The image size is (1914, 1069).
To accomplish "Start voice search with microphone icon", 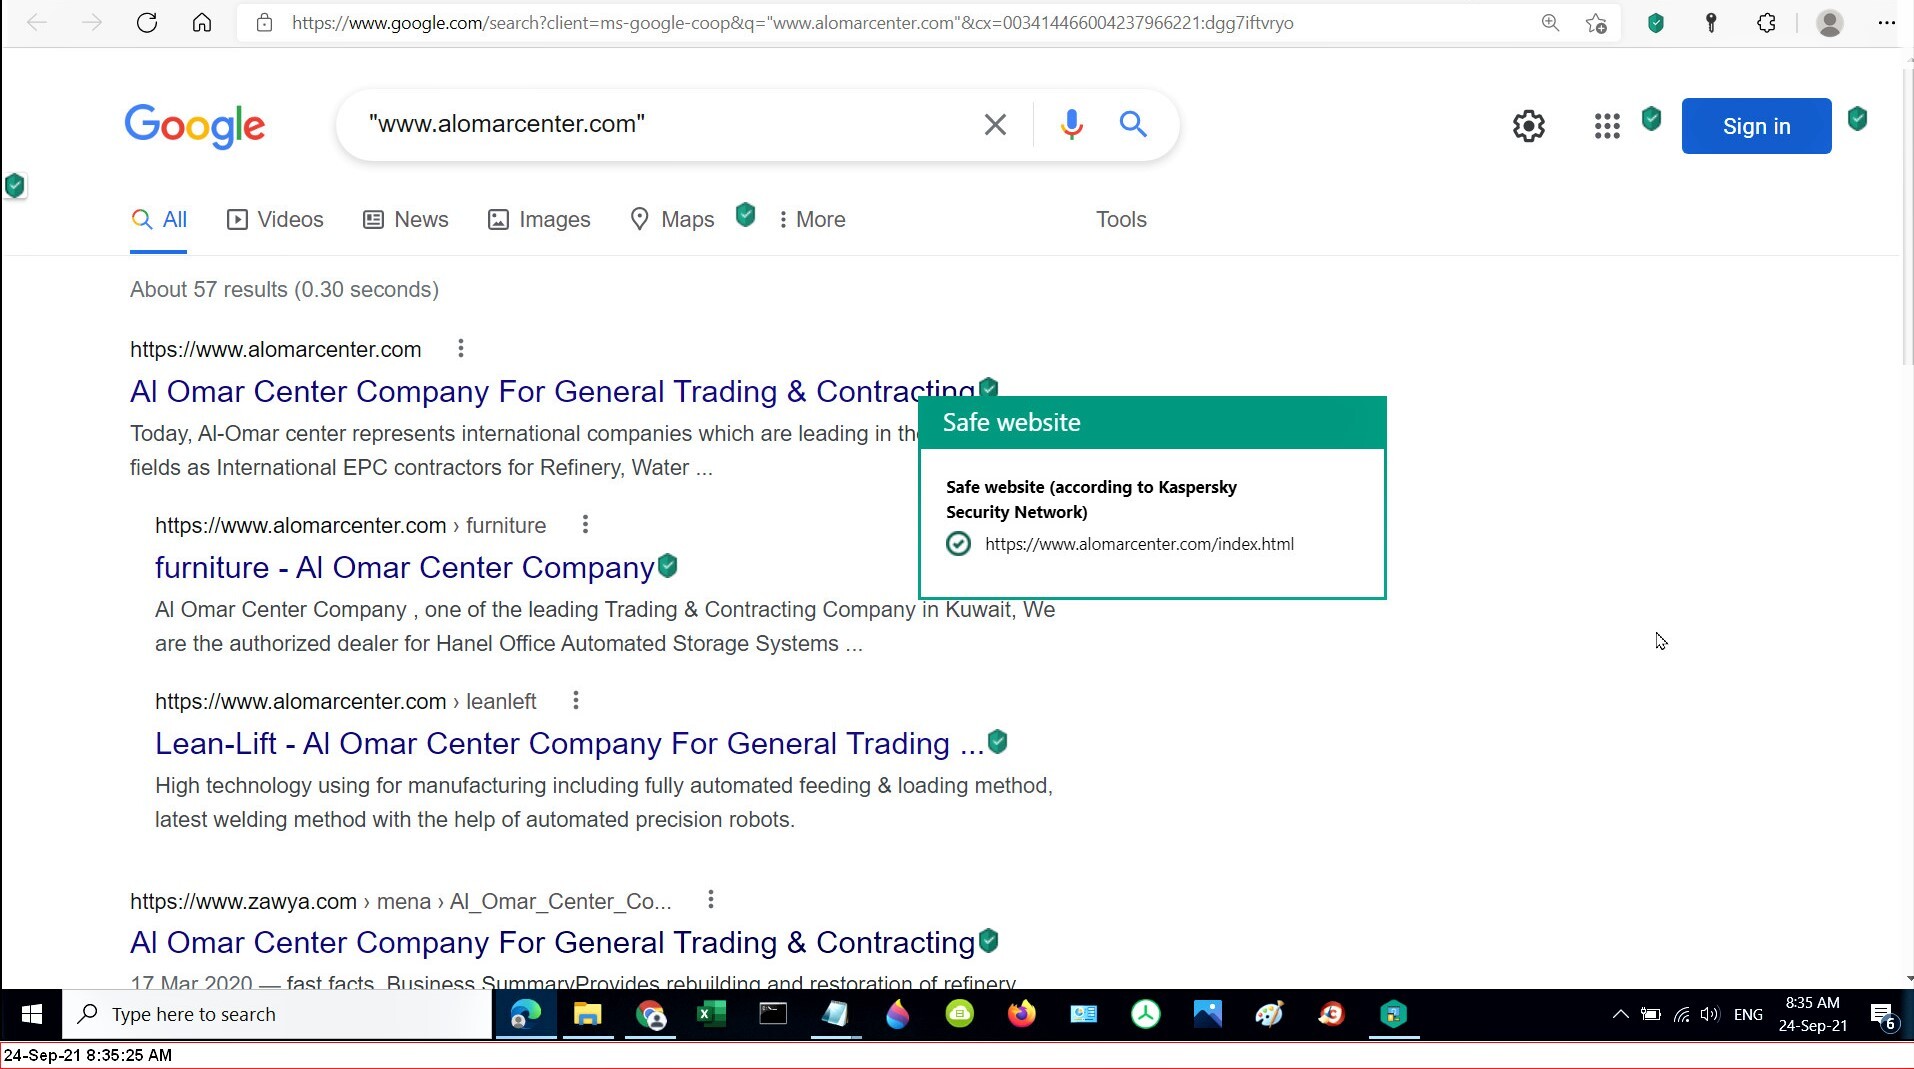I will [x=1071, y=124].
